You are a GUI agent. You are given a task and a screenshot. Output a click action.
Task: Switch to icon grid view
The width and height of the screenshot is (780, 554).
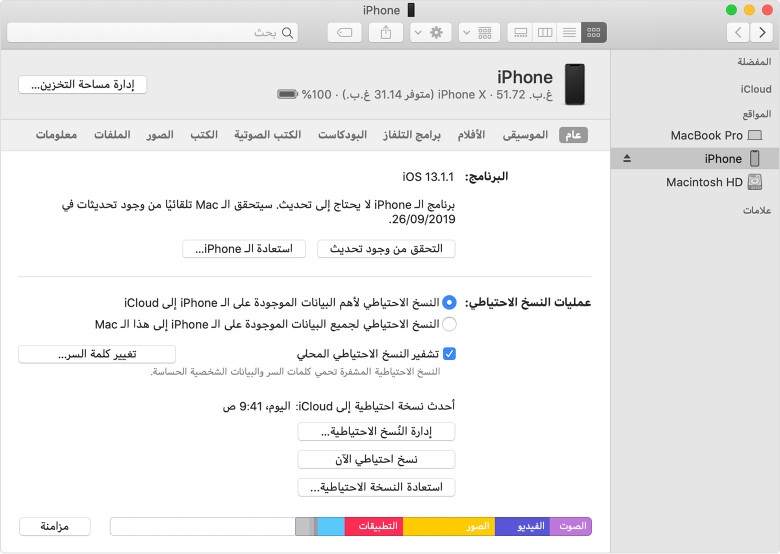(x=593, y=33)
